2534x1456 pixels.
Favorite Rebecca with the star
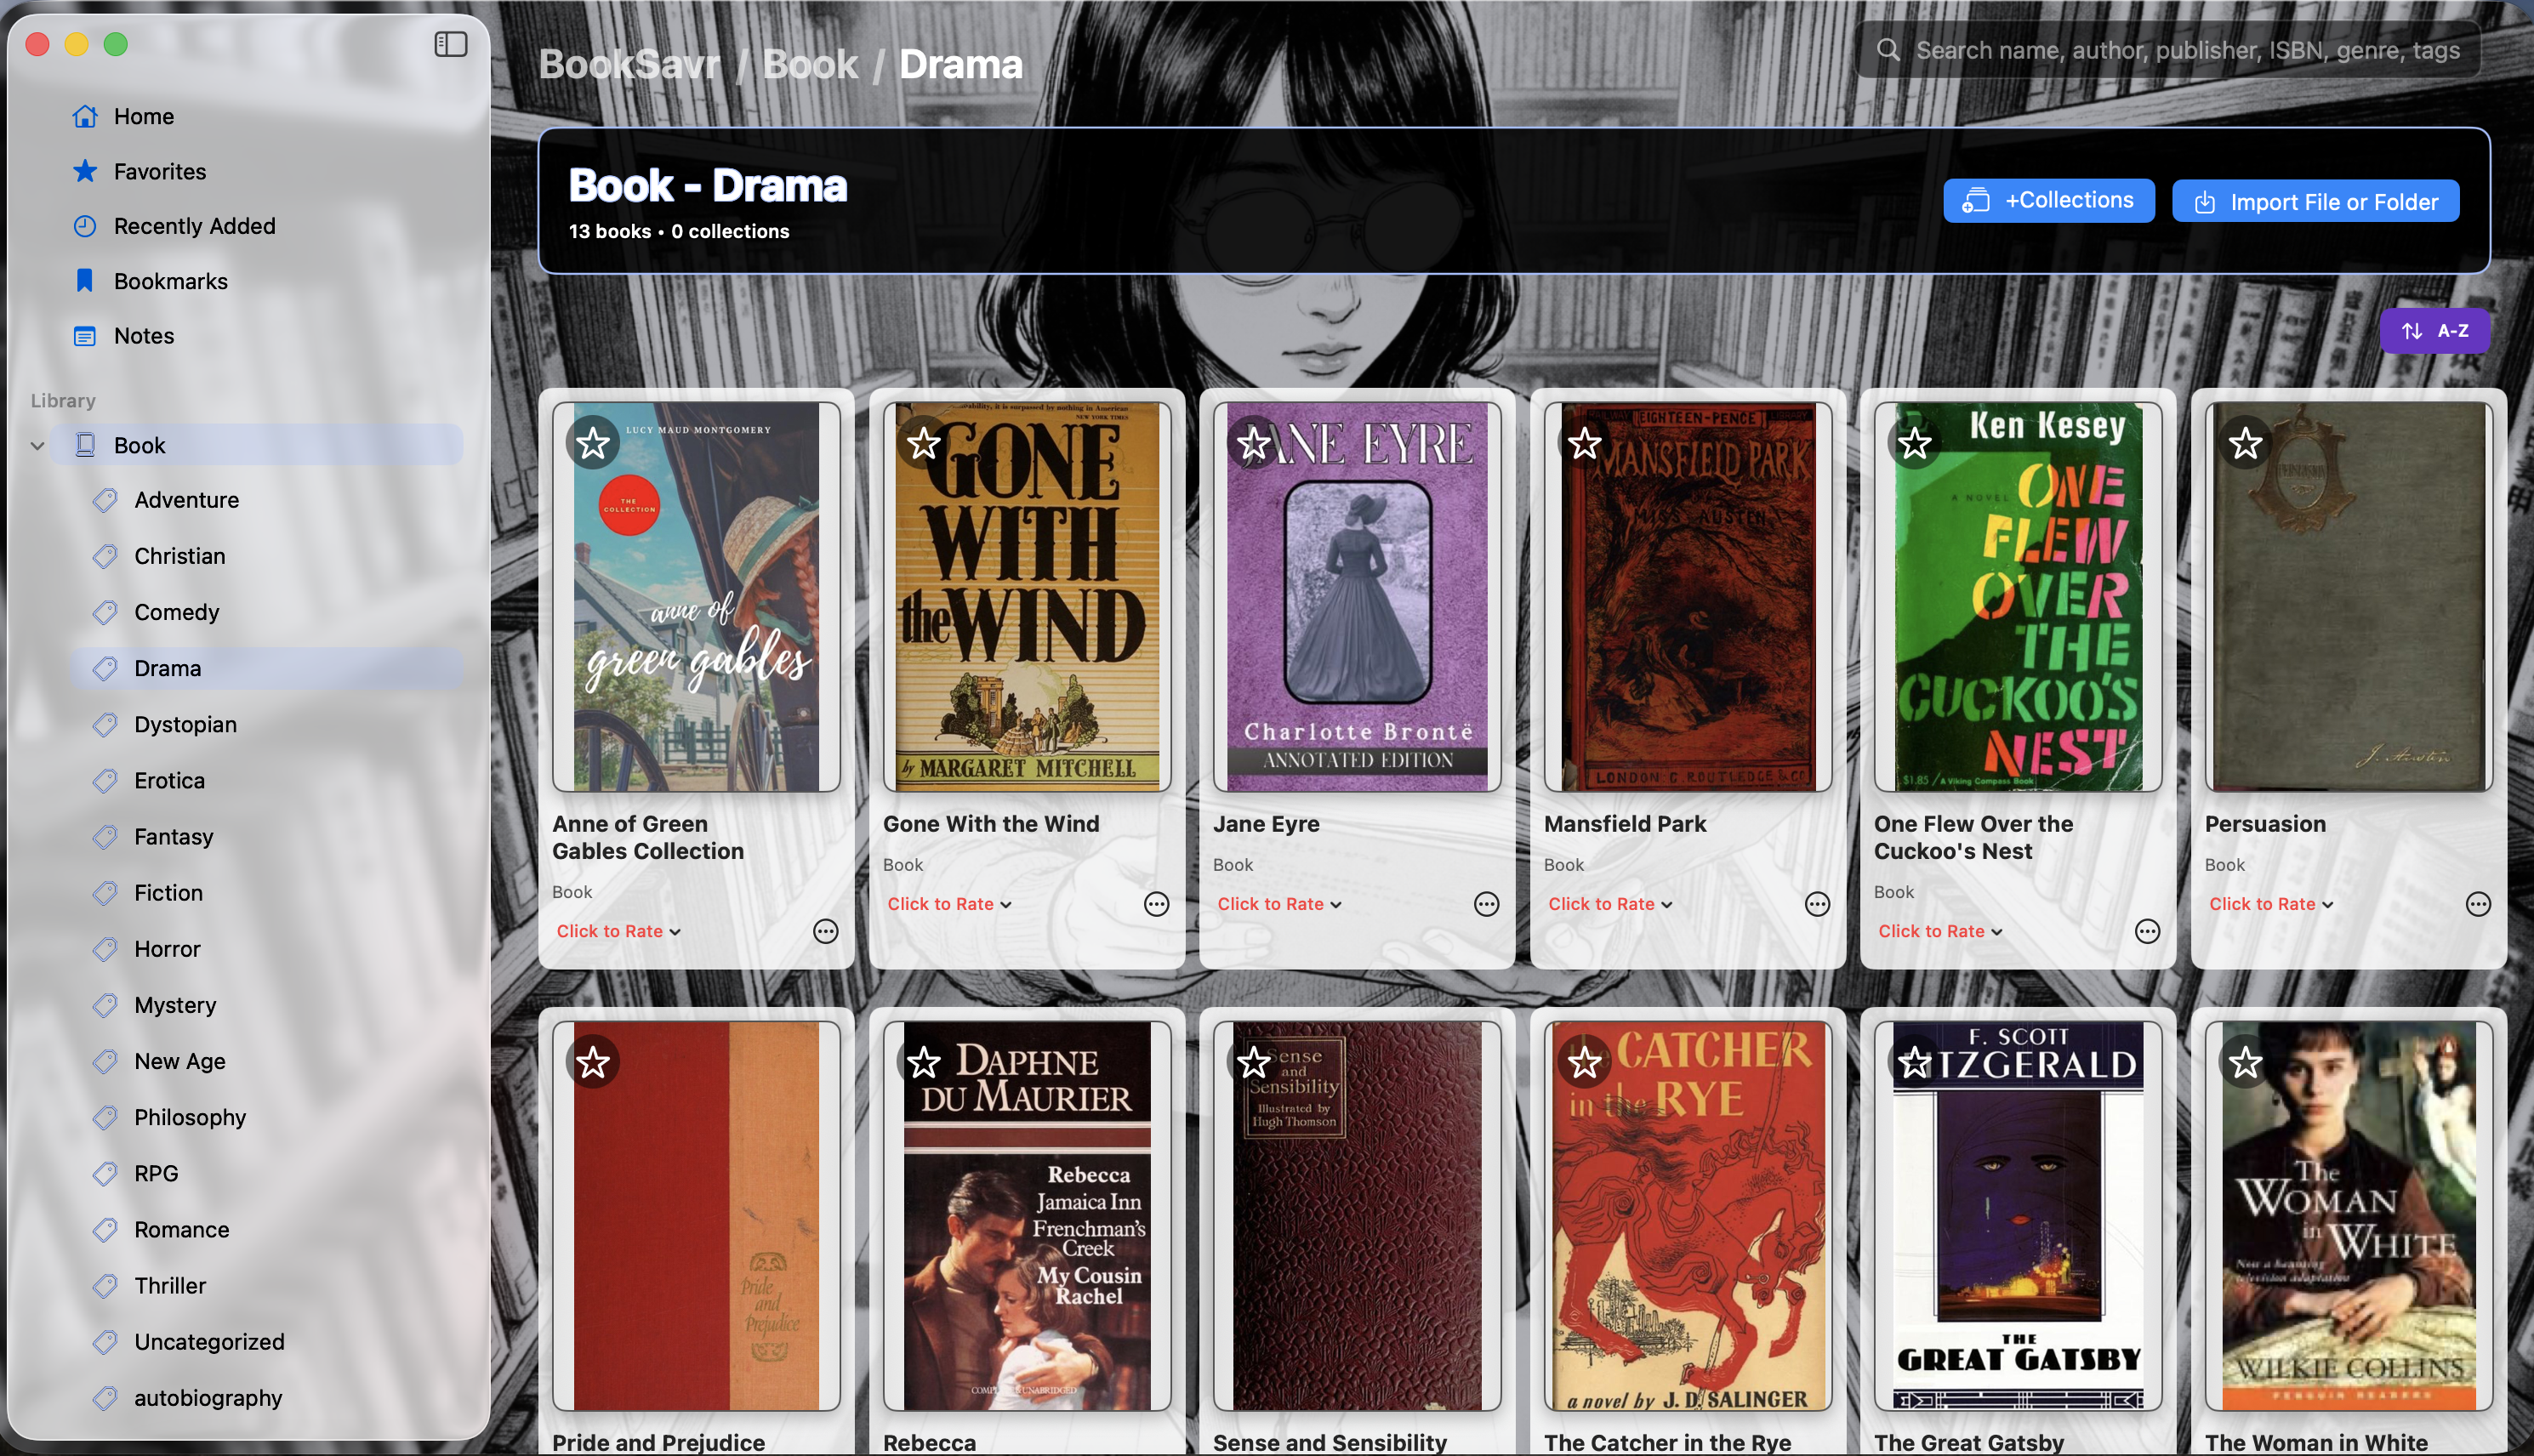coord(924,1062)
